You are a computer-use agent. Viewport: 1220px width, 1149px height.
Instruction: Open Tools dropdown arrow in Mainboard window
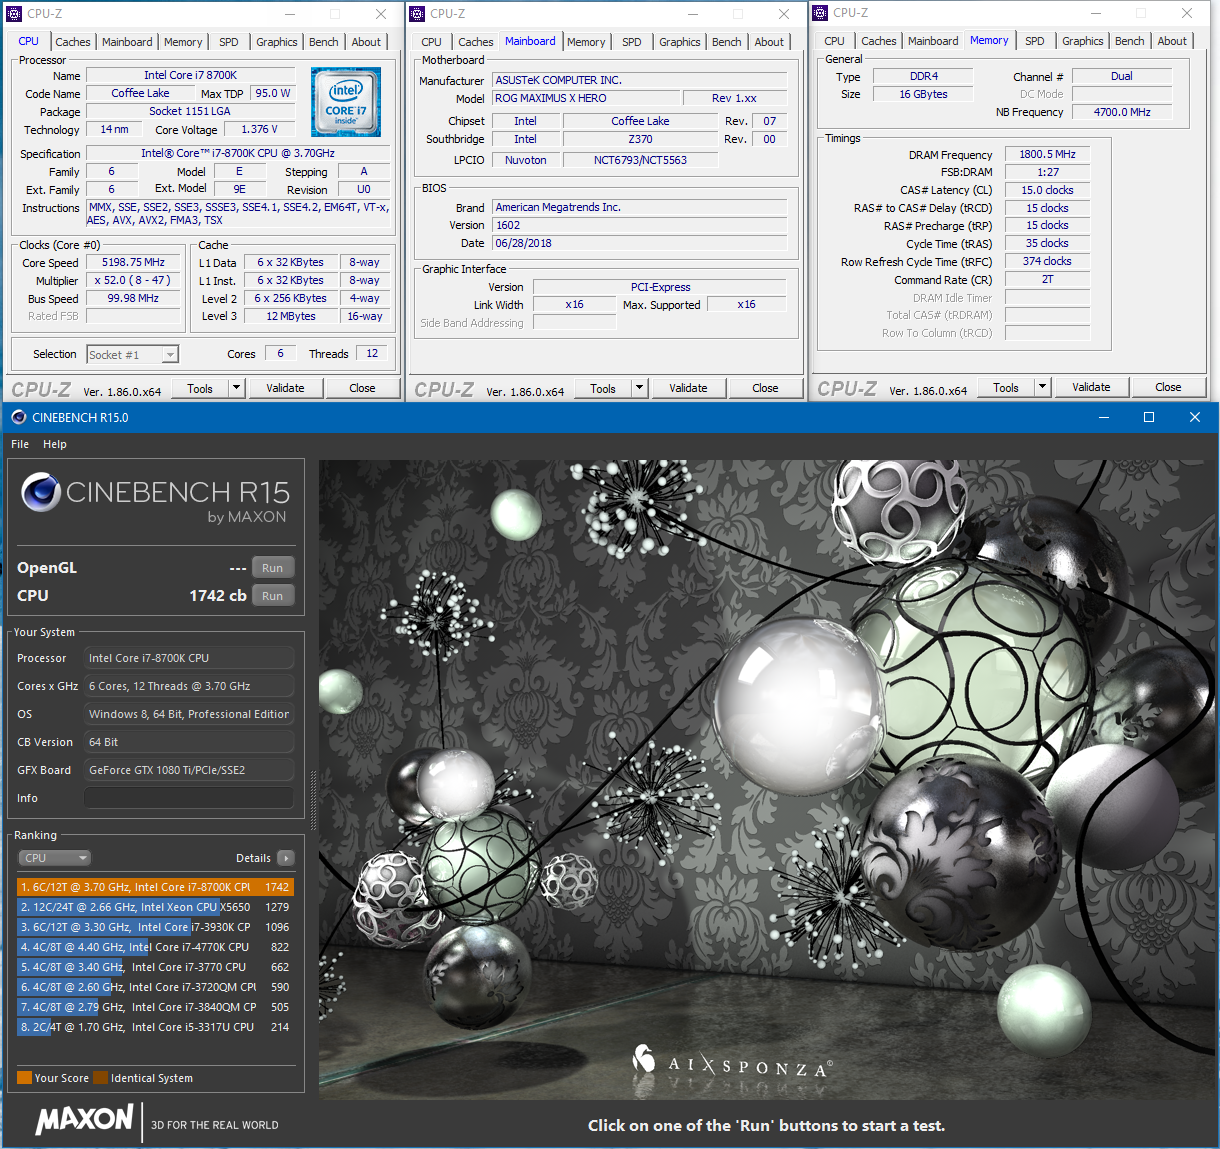pos(640,388)
